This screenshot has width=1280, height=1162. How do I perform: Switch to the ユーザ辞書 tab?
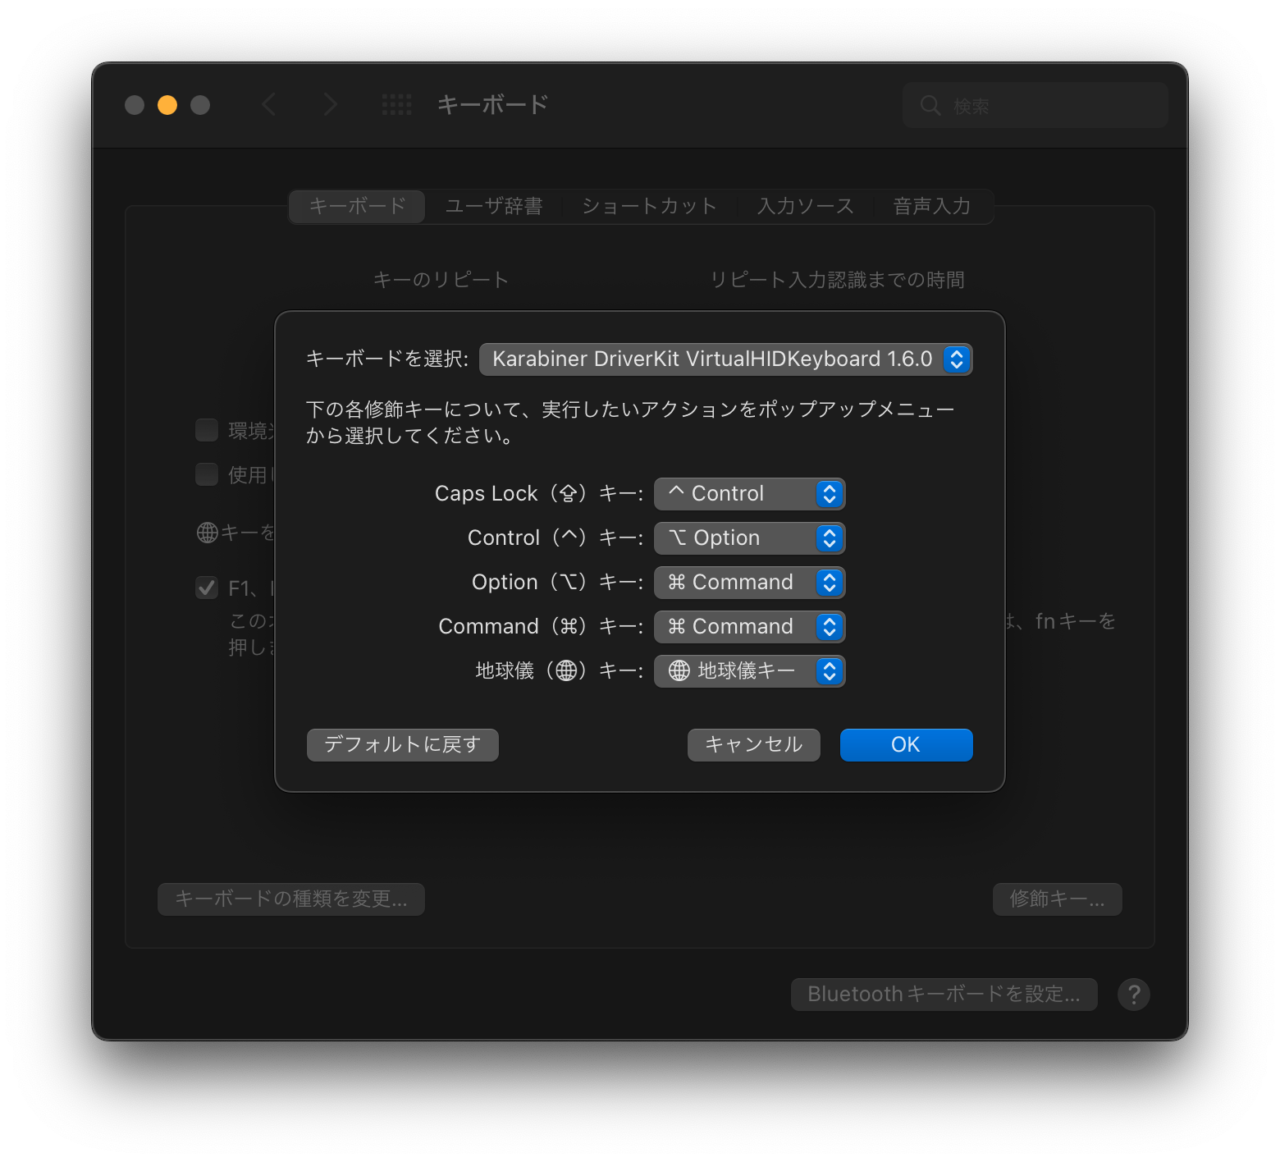tap(494, 206)
